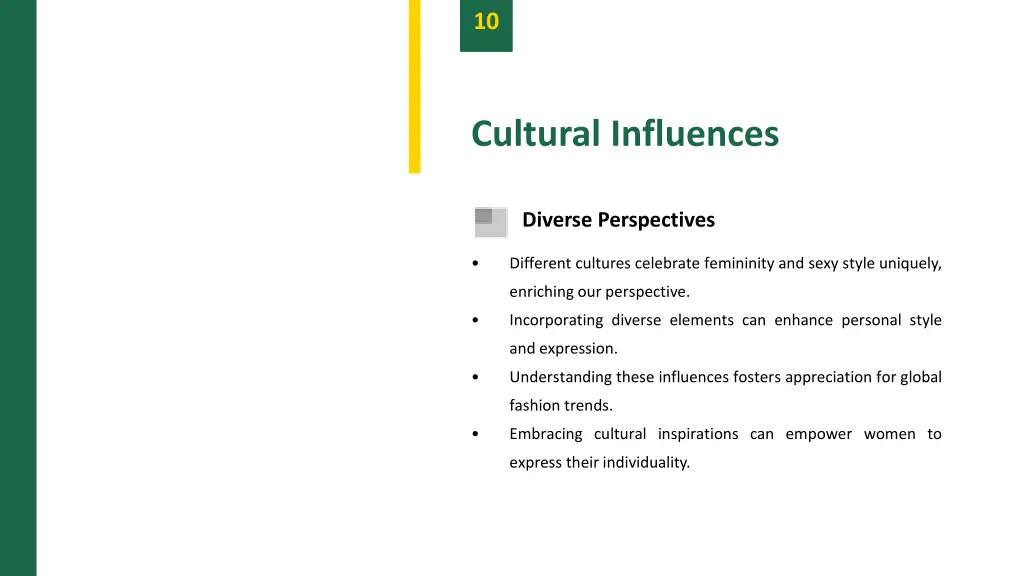This screenshot has width=1024, height=576.
Task: Select the slide number 10 badge
Action: pyautogui.click(x=486, y=24)
